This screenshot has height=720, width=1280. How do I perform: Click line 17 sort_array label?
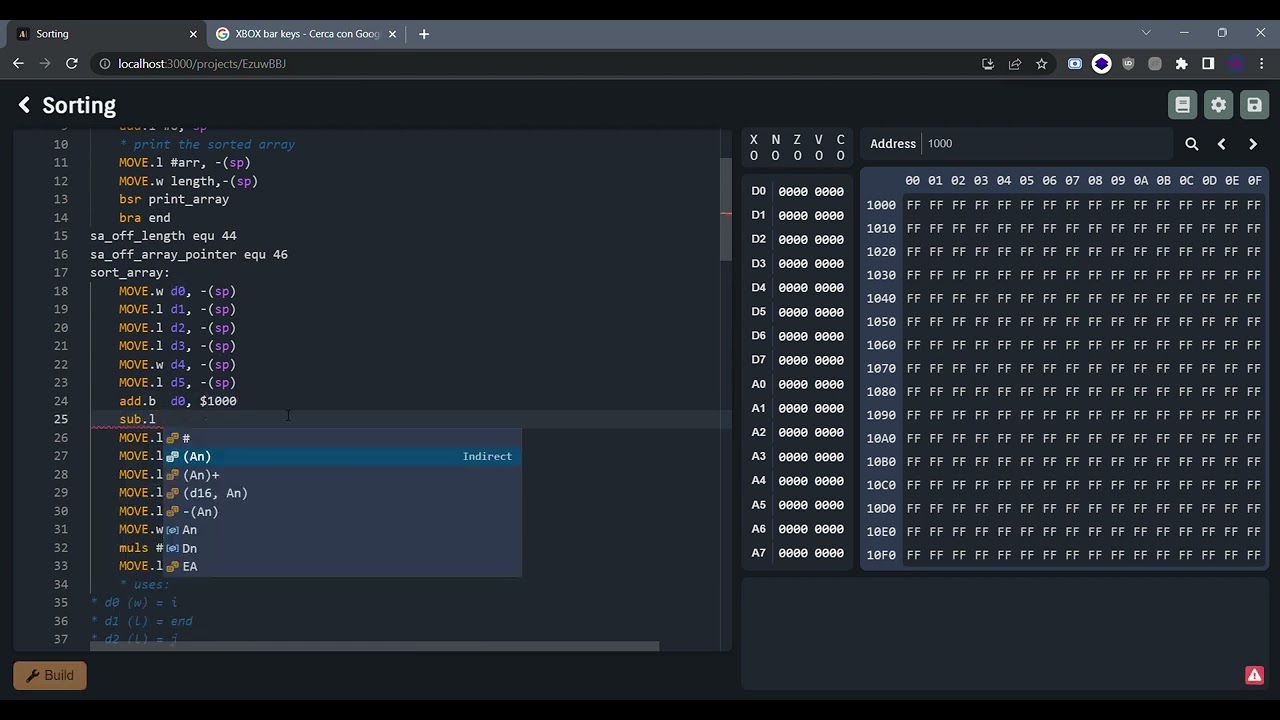point(130,273)
